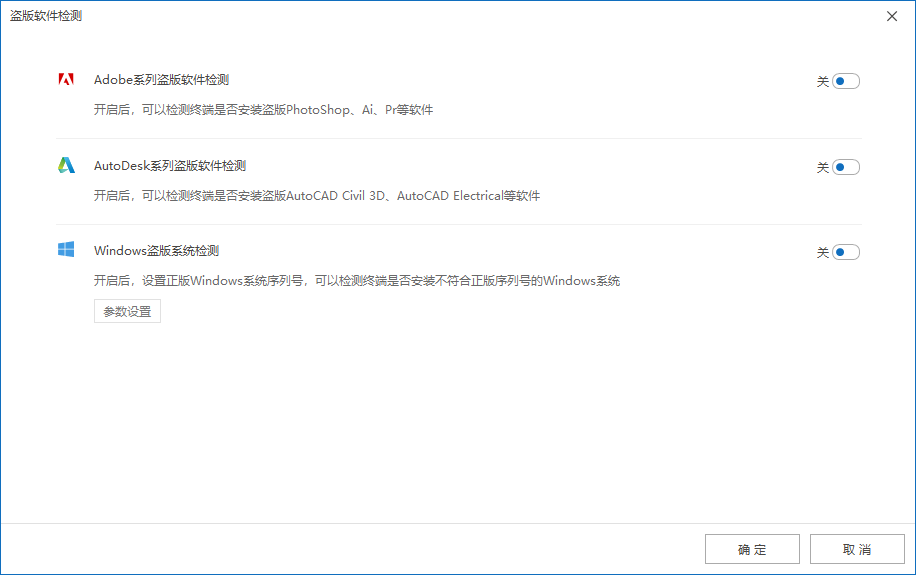Screen dimensions: 916x575
Task: Turn on AutoDesk pirated software detection switch
Action: pos(845,167)
